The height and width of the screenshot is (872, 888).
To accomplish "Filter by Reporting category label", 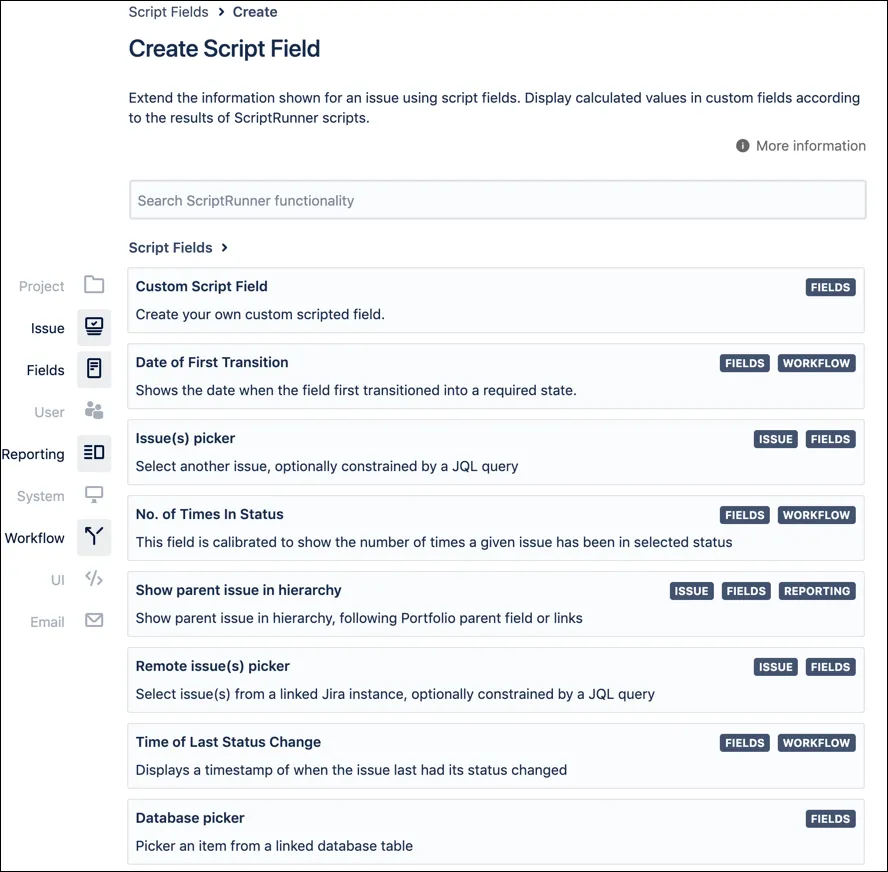I will [33, 454].
